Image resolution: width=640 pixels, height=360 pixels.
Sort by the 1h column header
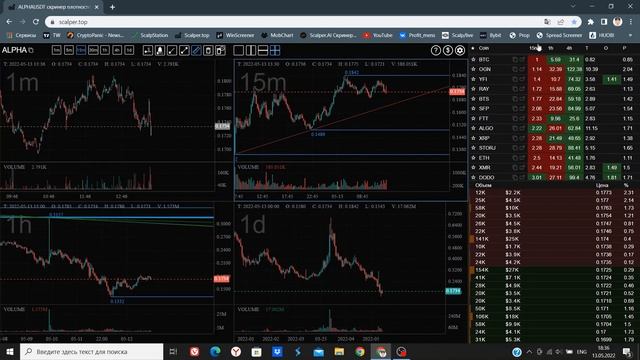551,48
